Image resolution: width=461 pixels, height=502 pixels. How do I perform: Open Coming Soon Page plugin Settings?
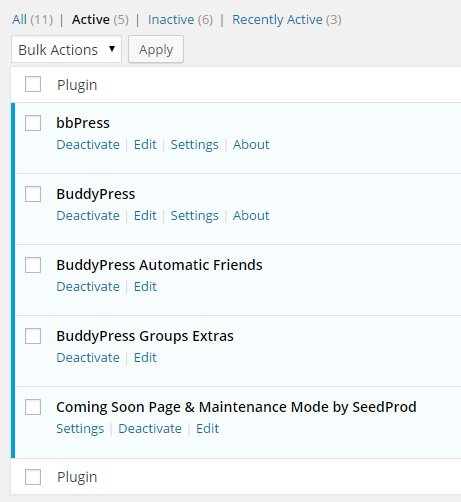[80, 429]
